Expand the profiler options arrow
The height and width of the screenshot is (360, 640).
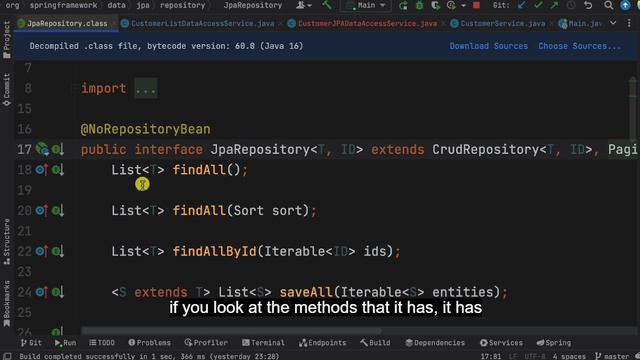[463, 6]
